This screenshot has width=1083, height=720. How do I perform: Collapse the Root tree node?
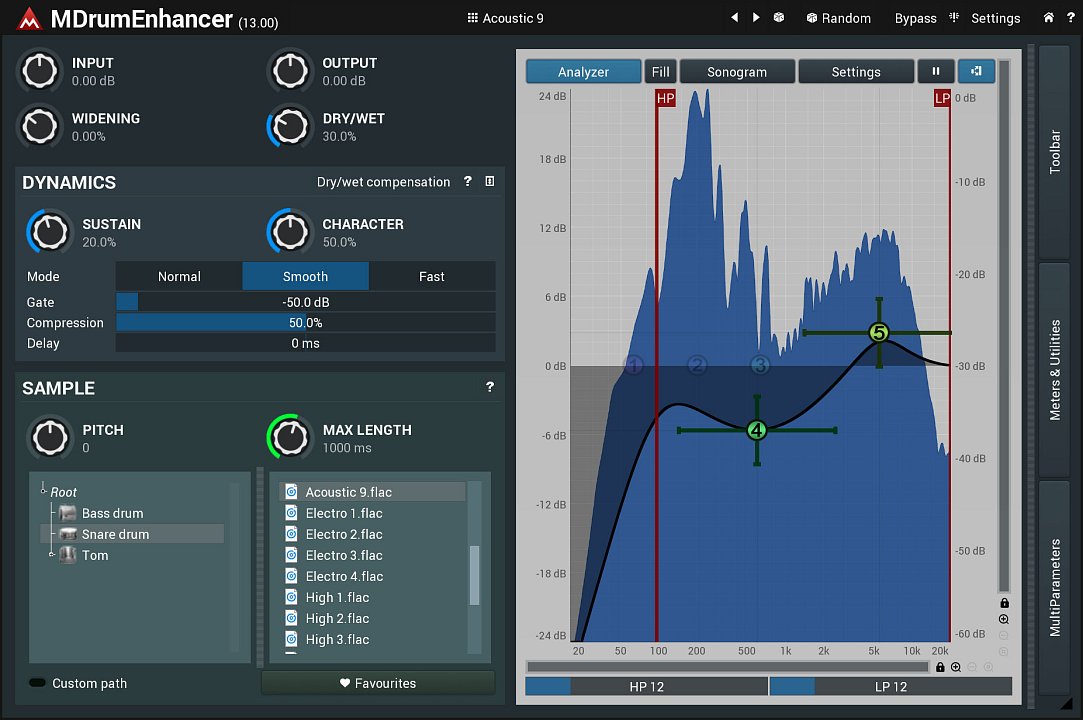(x=44, y=491)
